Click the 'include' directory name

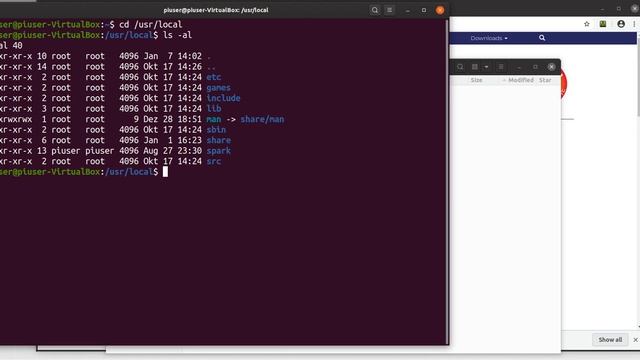point(223,98)
